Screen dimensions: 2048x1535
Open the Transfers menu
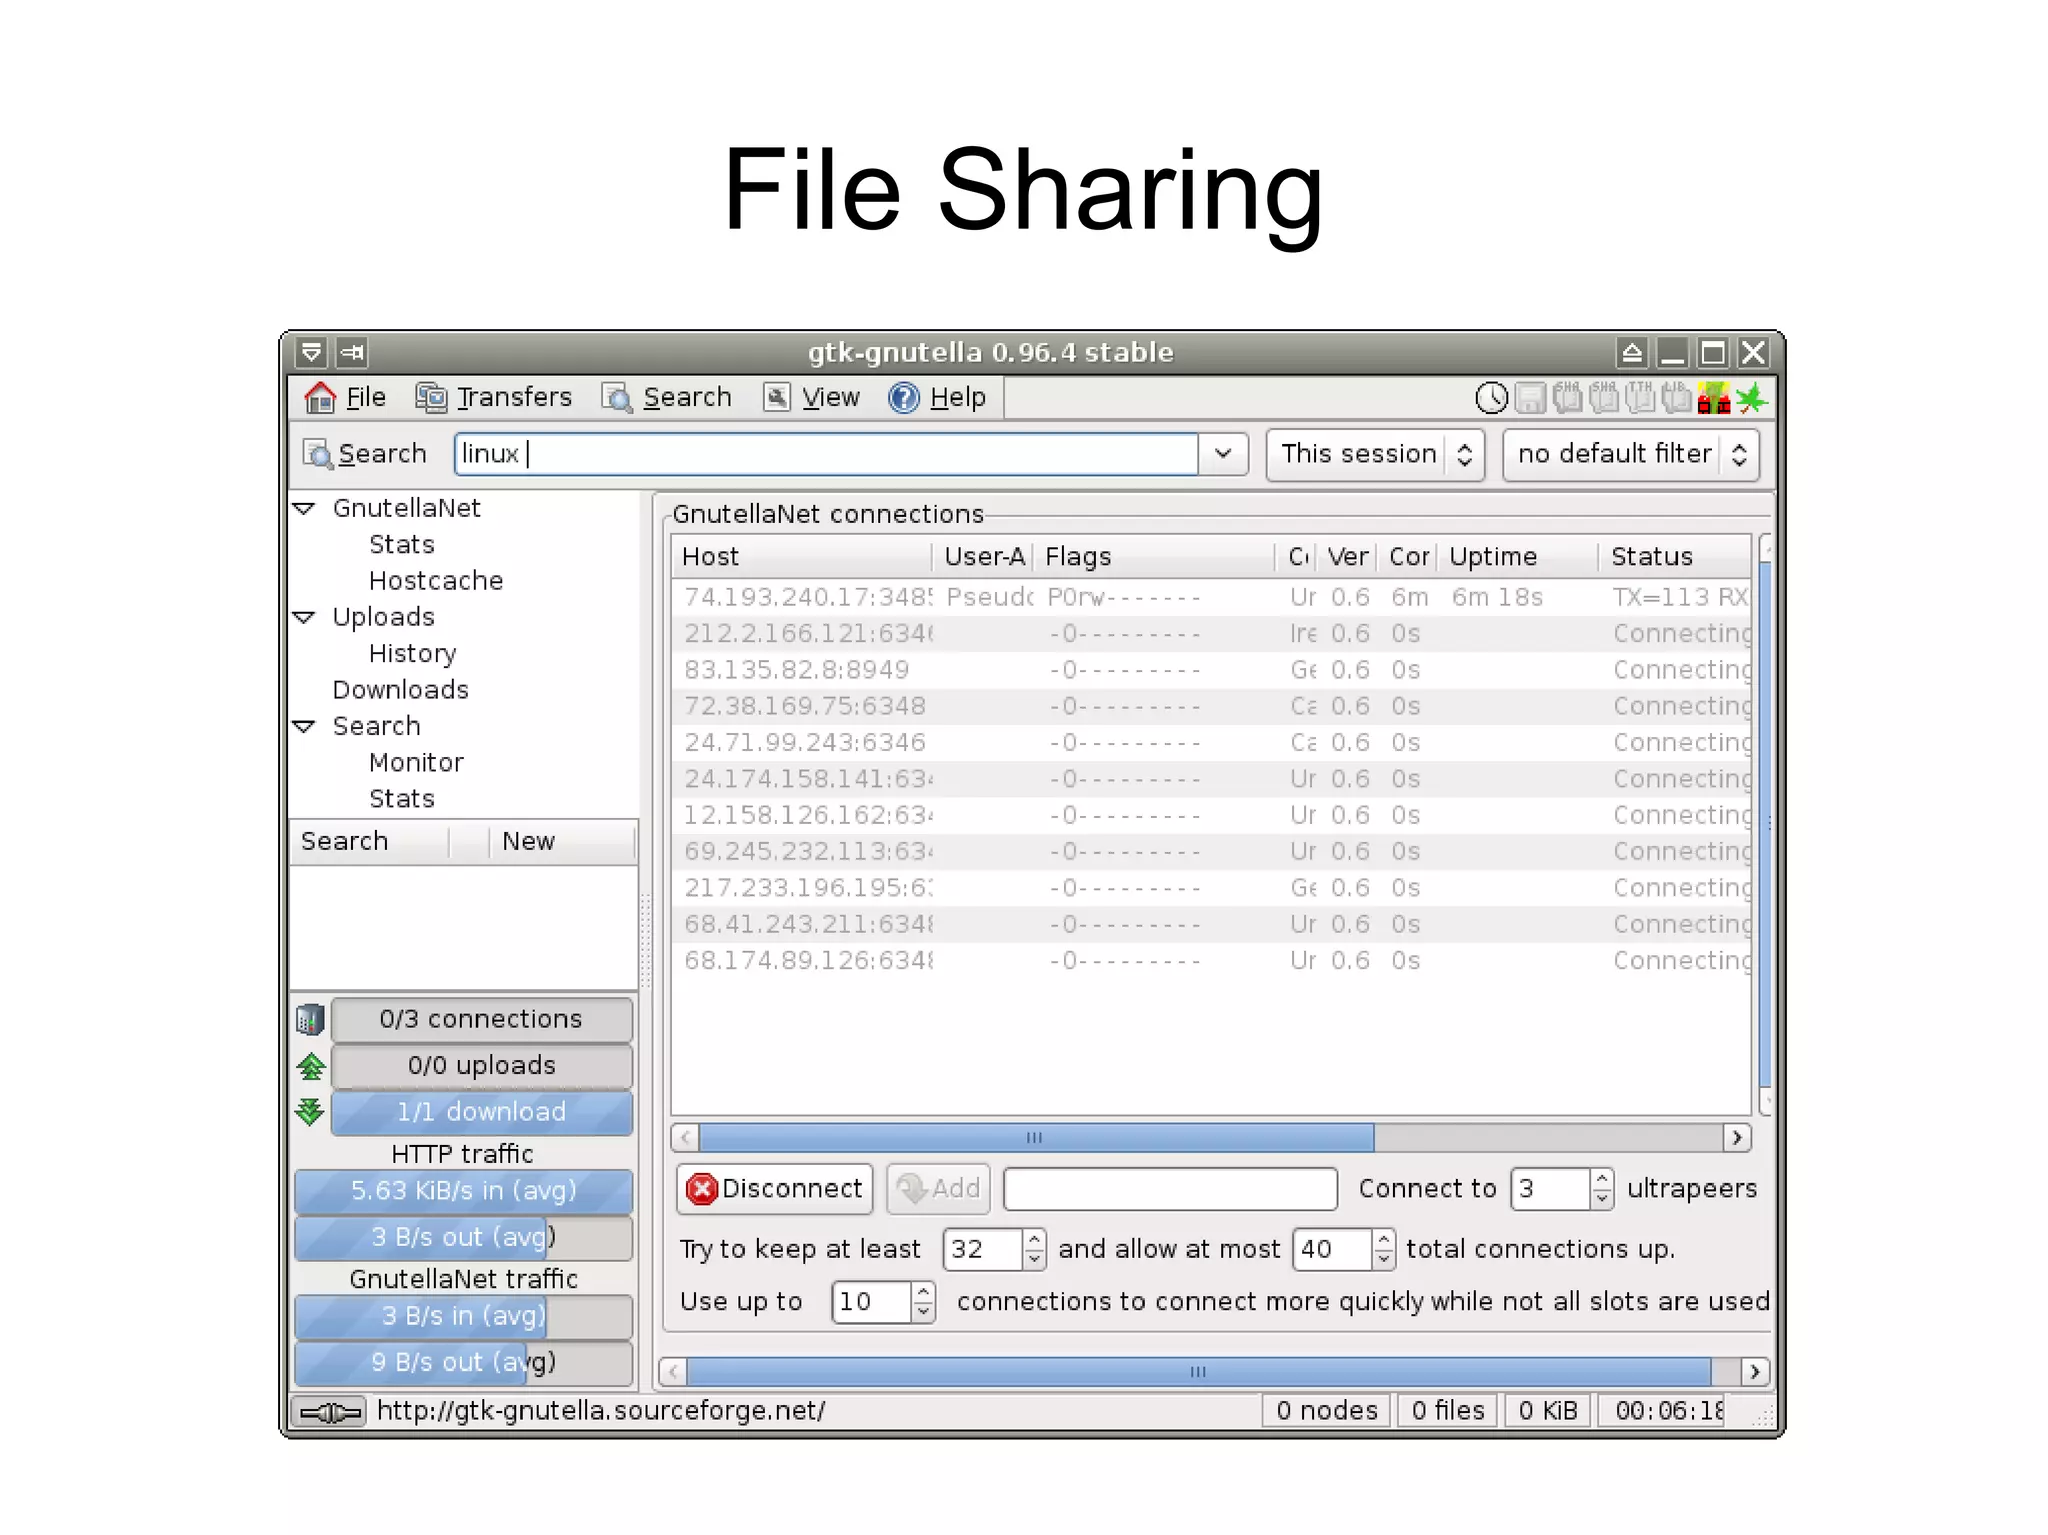tap(493, 397)
